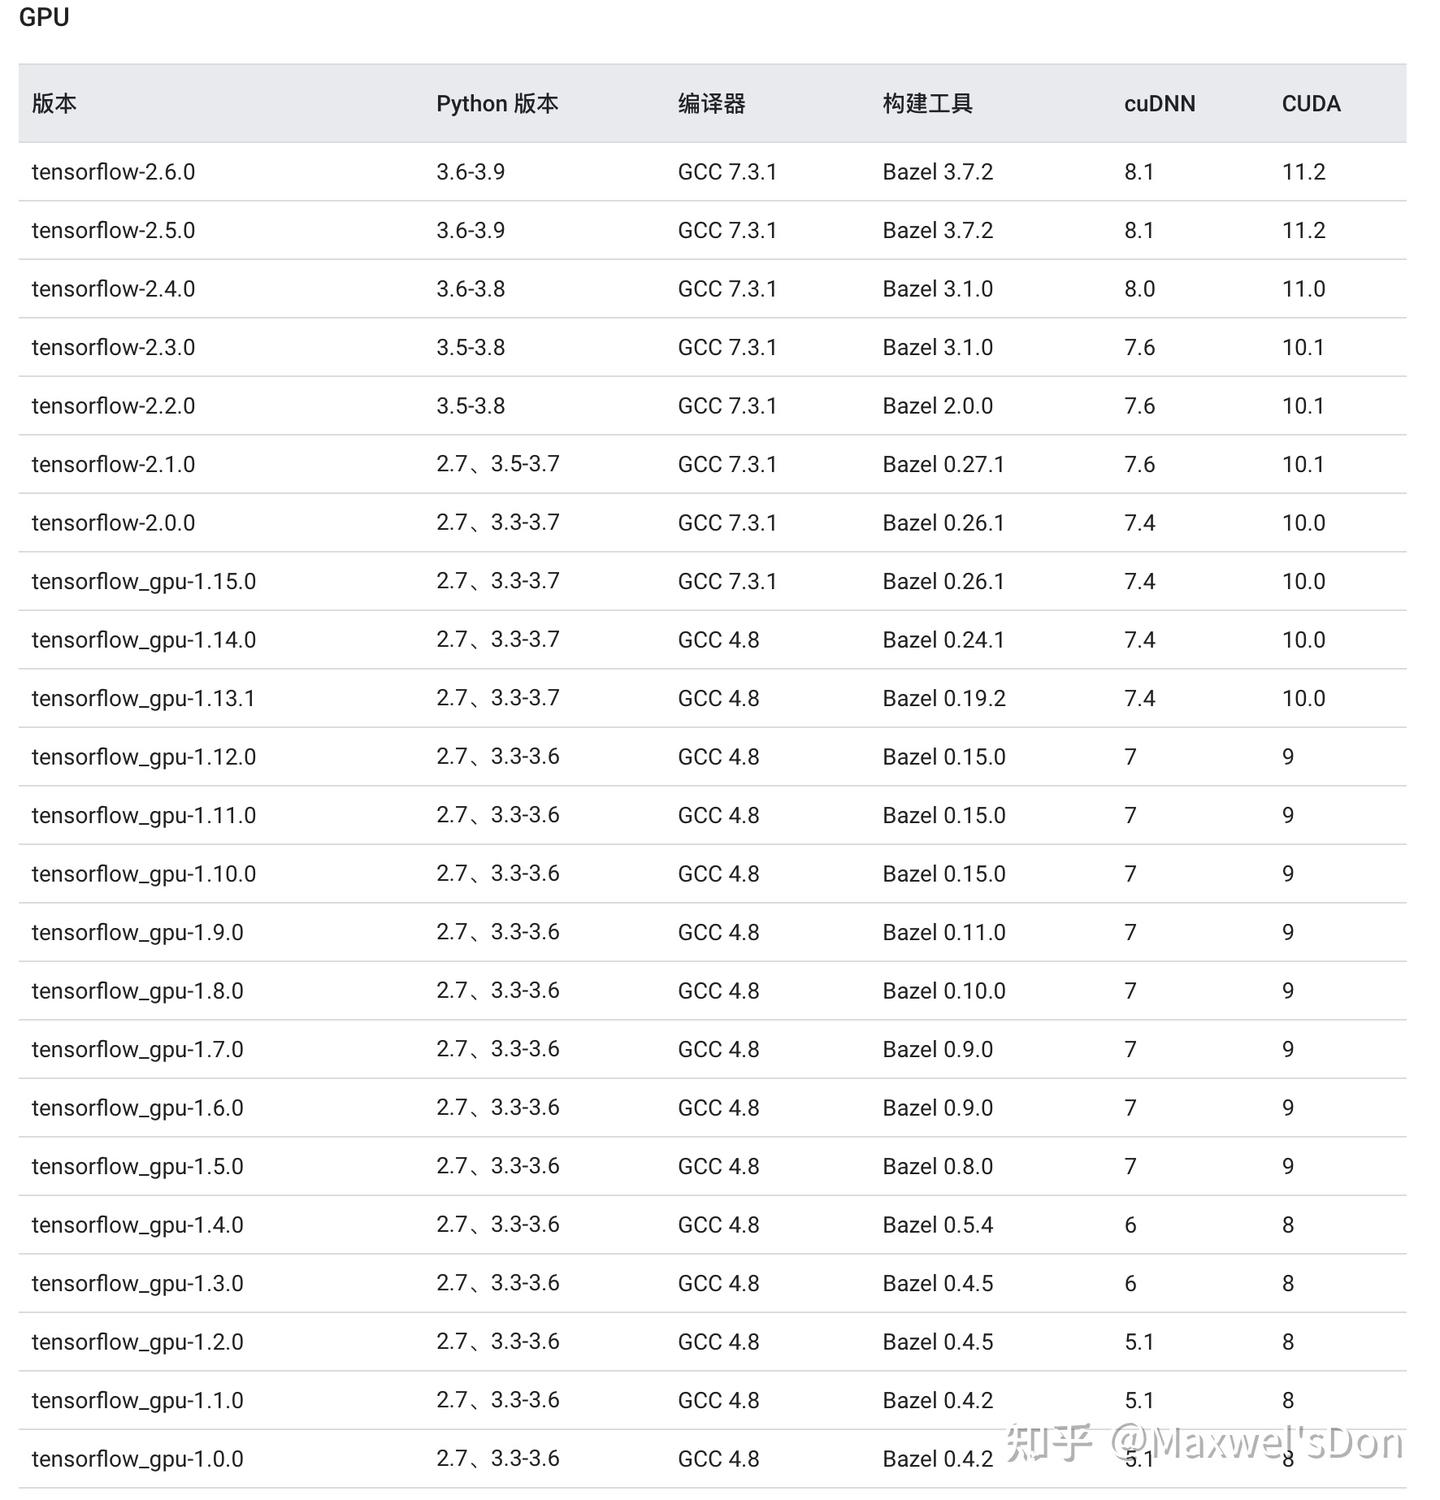Image resolution: width=1440 pixels, height=1500 pixels.
Task: Select the tensorflow-2.4.0 table row
Action: (x=112, y=289)
